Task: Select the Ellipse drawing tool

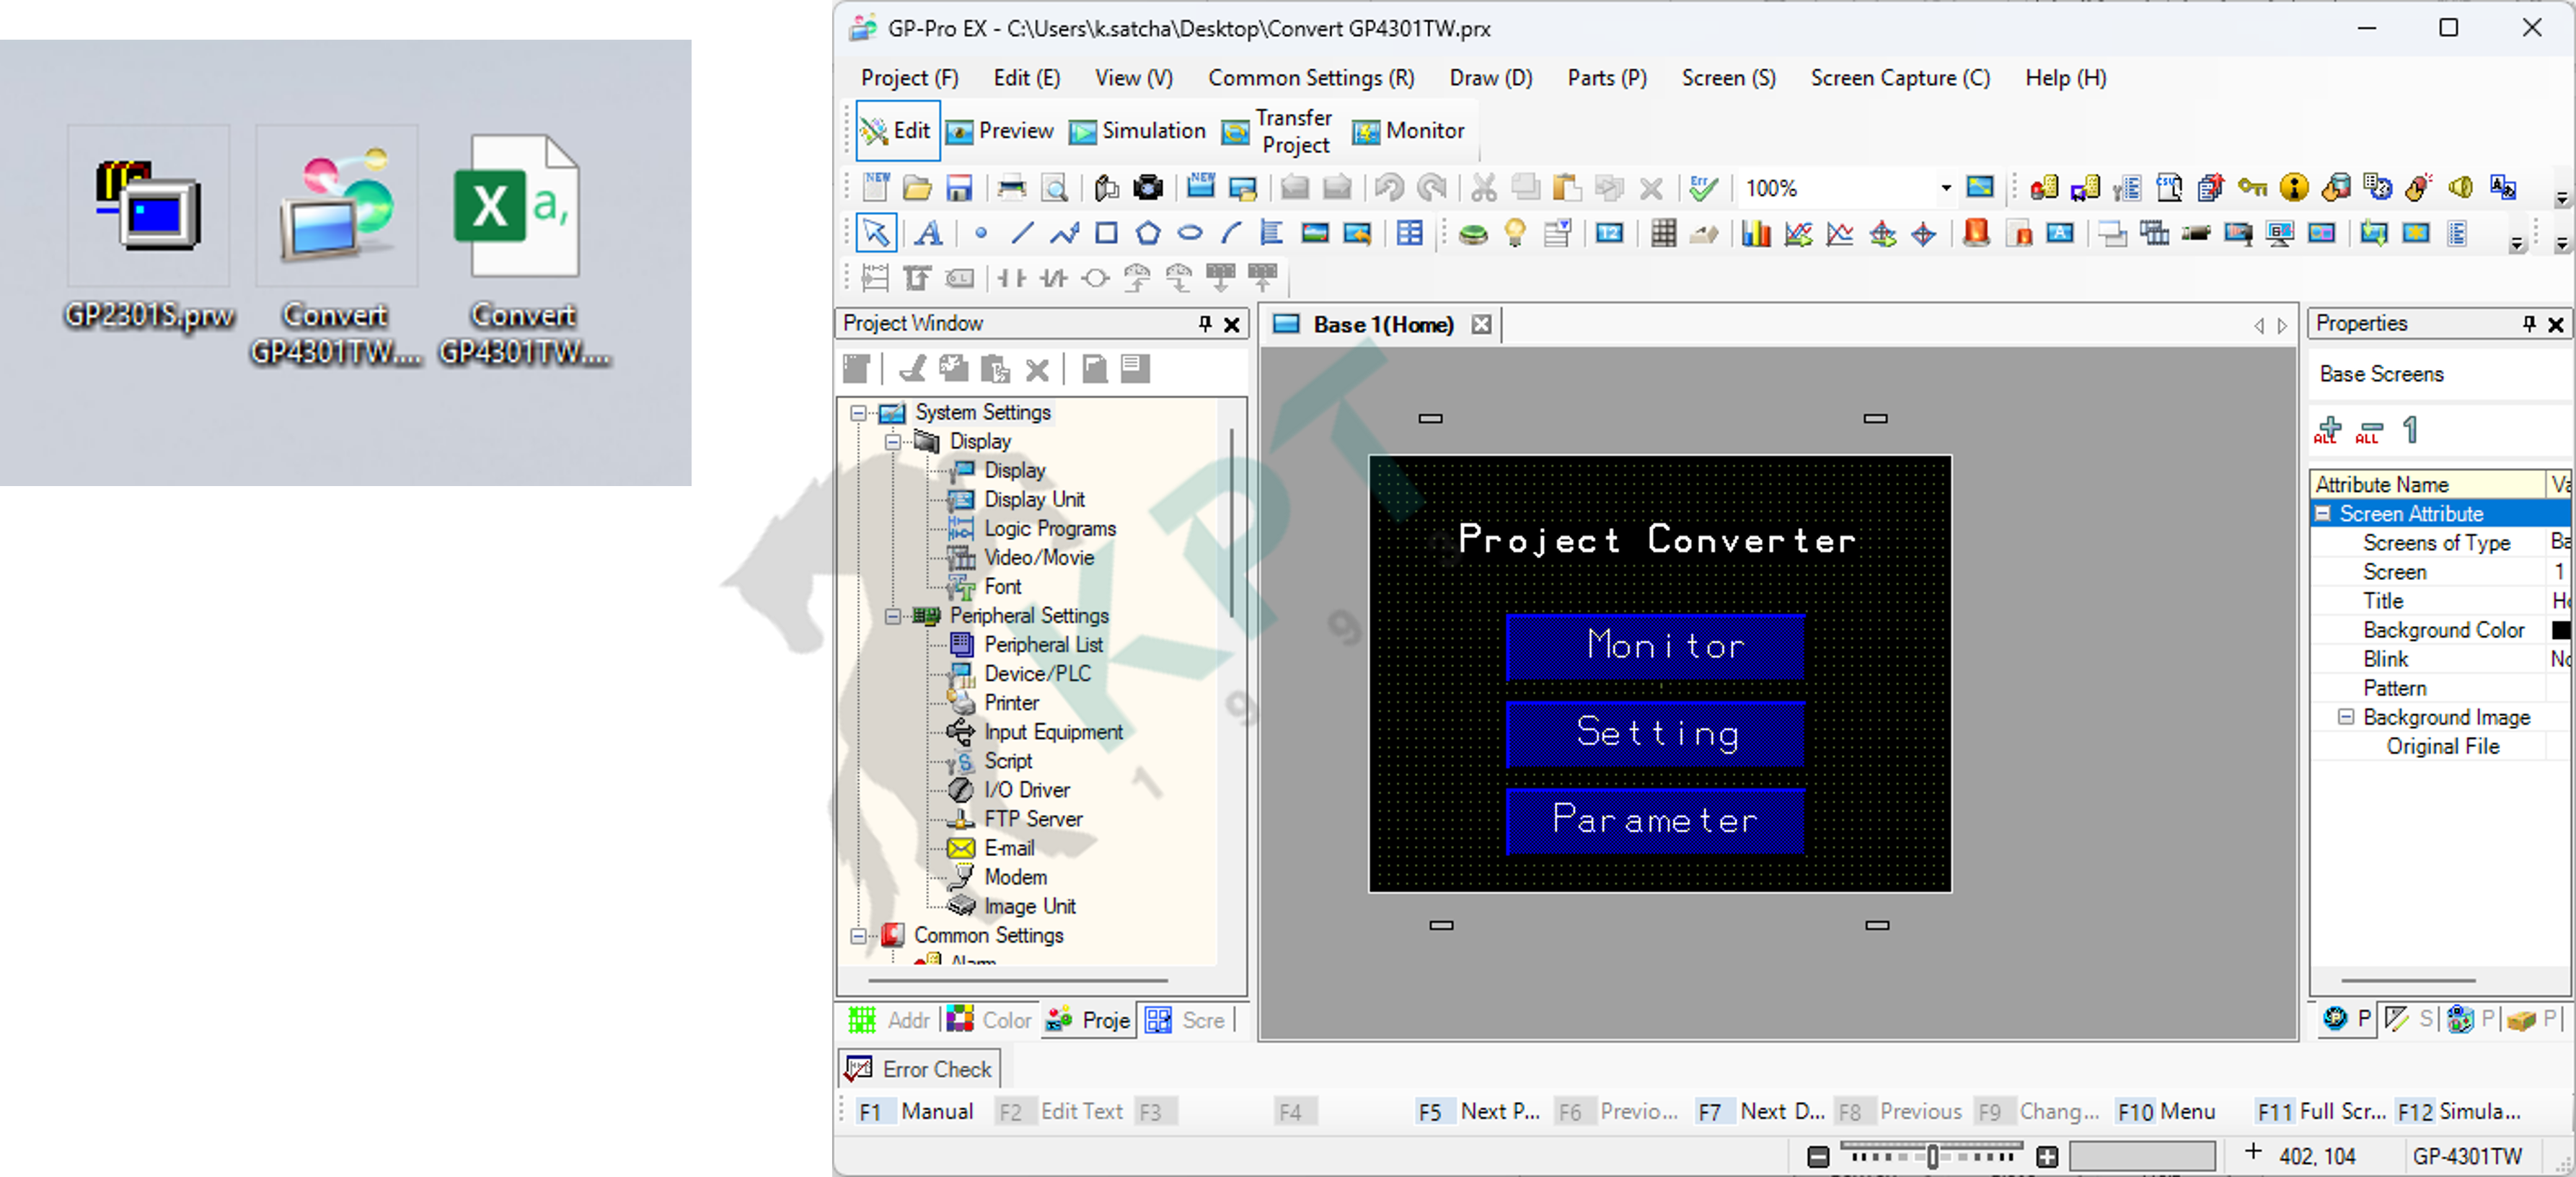Action: [1190, 233]
